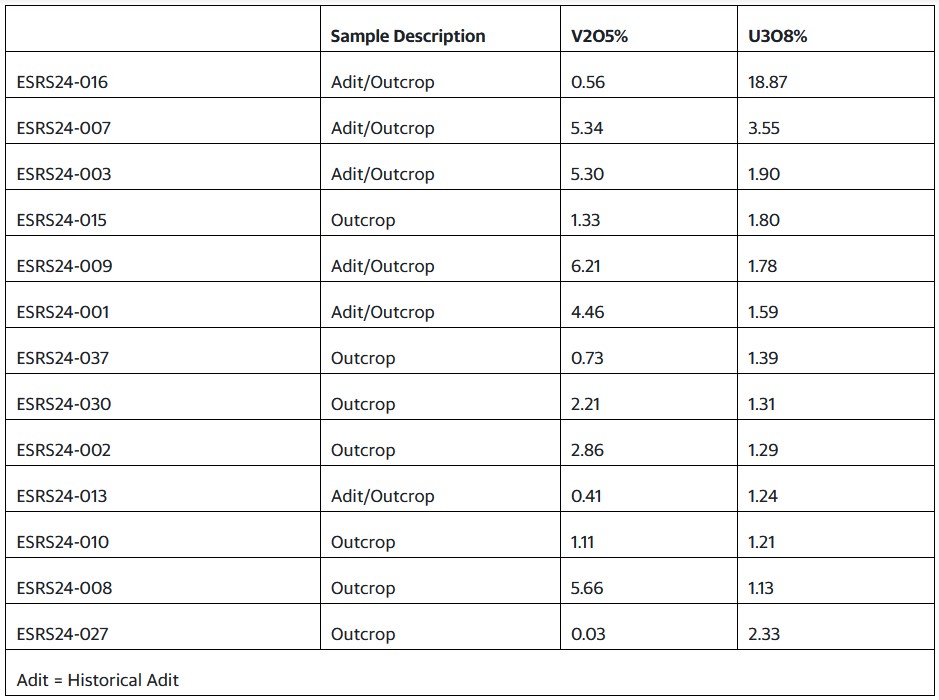Select the ESRS24-027 row label
The height and width of the screenshot is (700, 939).
pyautogui.click(x=64, y=634)
